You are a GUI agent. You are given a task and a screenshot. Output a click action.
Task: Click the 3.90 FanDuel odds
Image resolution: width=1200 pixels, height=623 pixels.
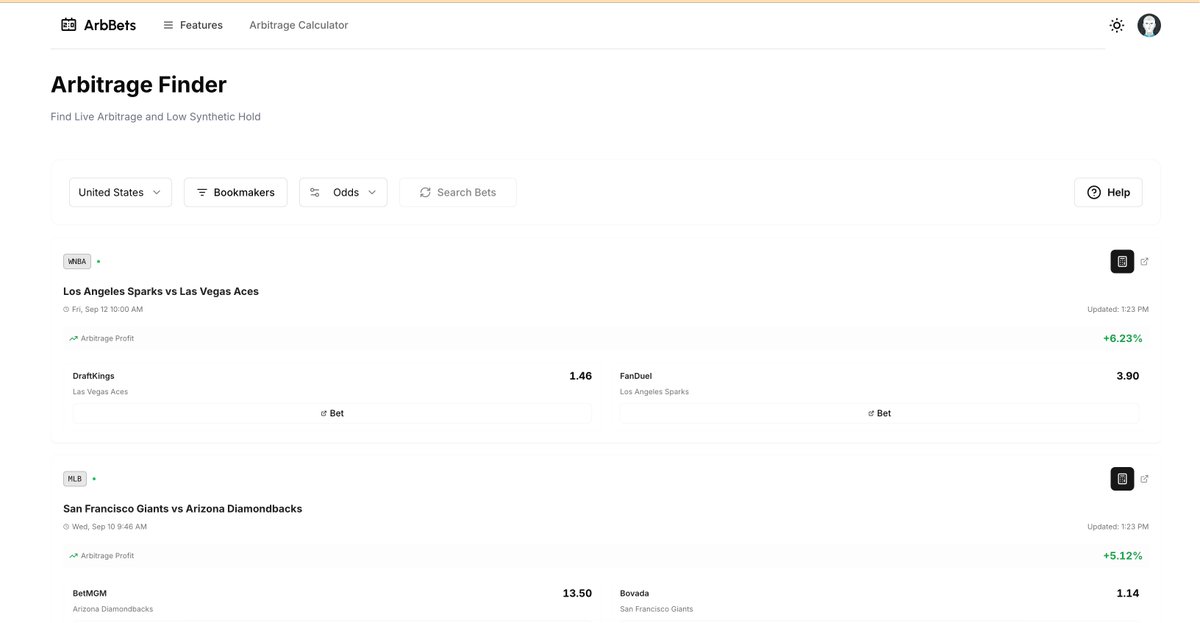[x=1127, y=376]
